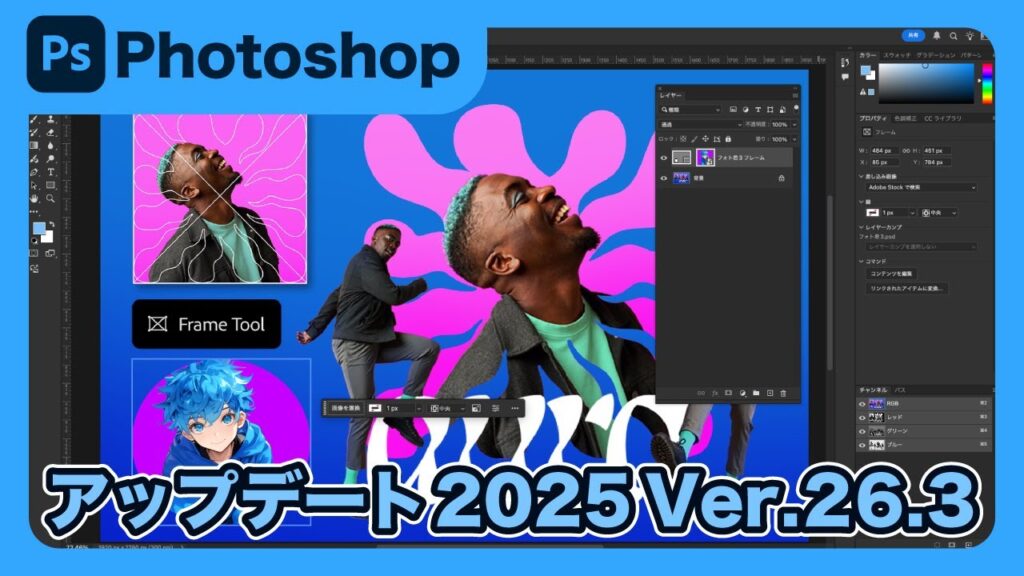
Task: Open the blend mode dropdown
Action: pos(701,124)
